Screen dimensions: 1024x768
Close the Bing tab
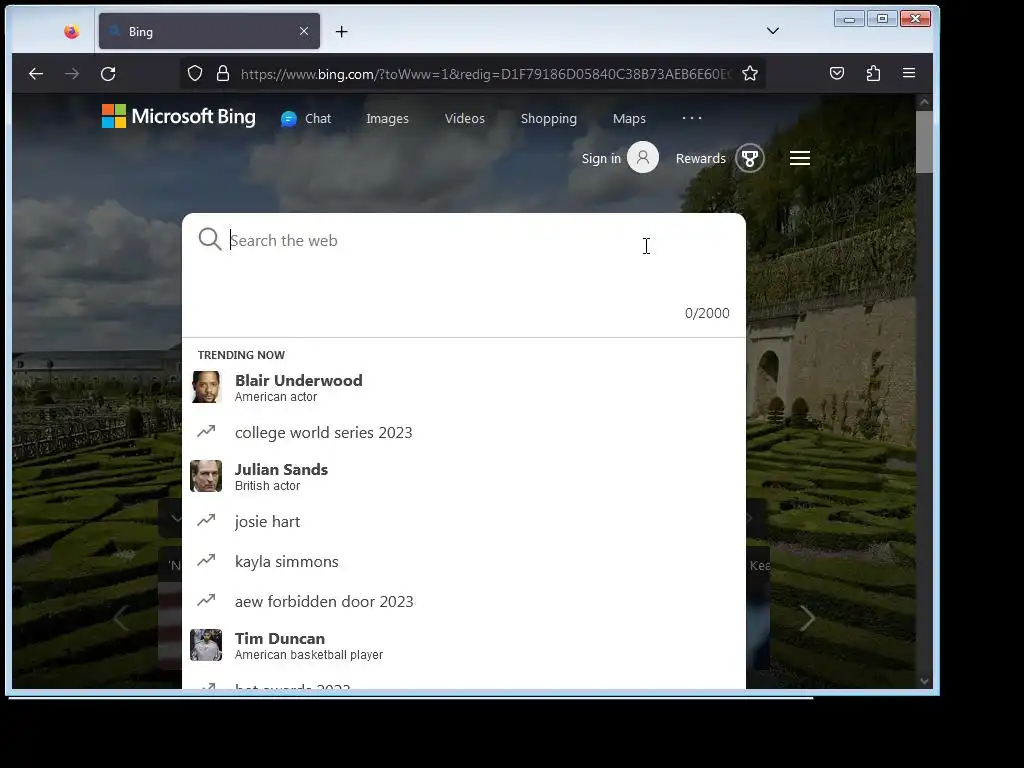click(304, 31)
